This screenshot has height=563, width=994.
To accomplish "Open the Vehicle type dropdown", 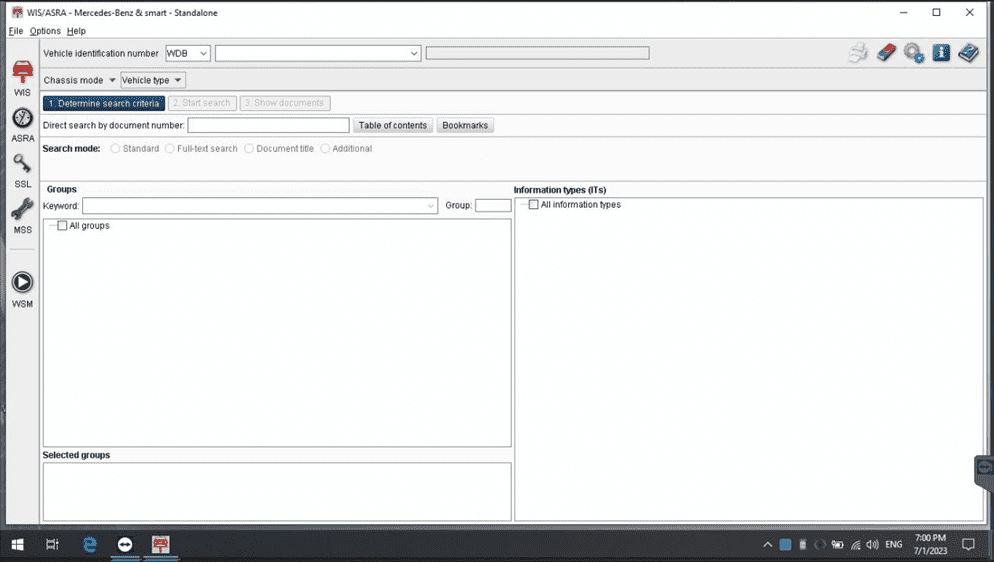I will click(152, 81).
